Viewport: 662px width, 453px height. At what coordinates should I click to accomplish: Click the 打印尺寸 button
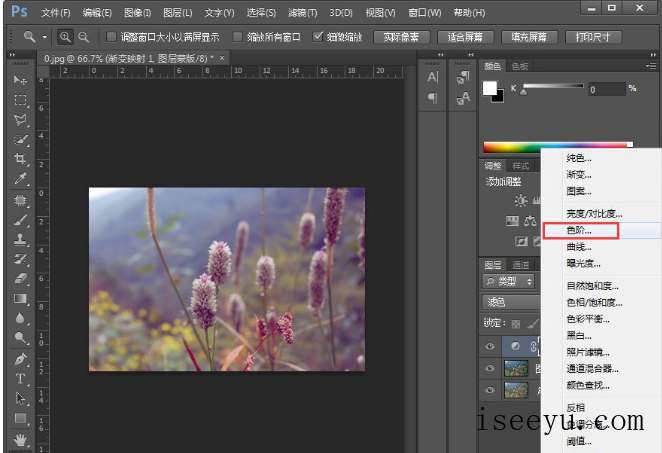tap(592, 37)
